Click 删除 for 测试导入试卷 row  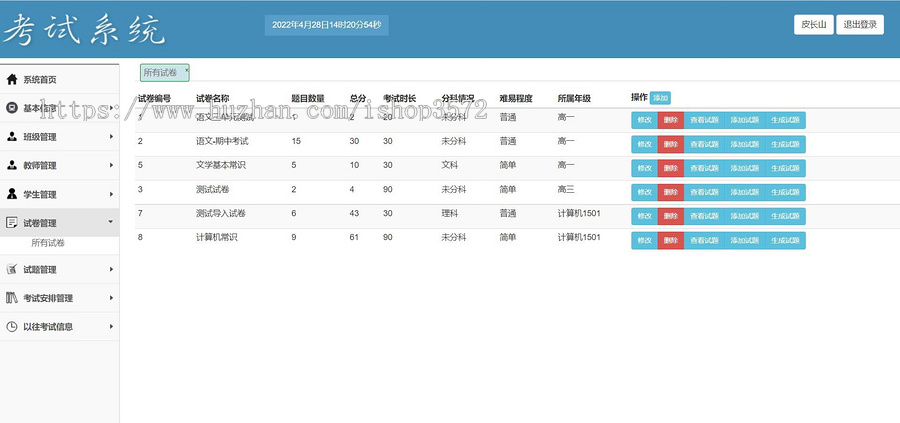670,216
